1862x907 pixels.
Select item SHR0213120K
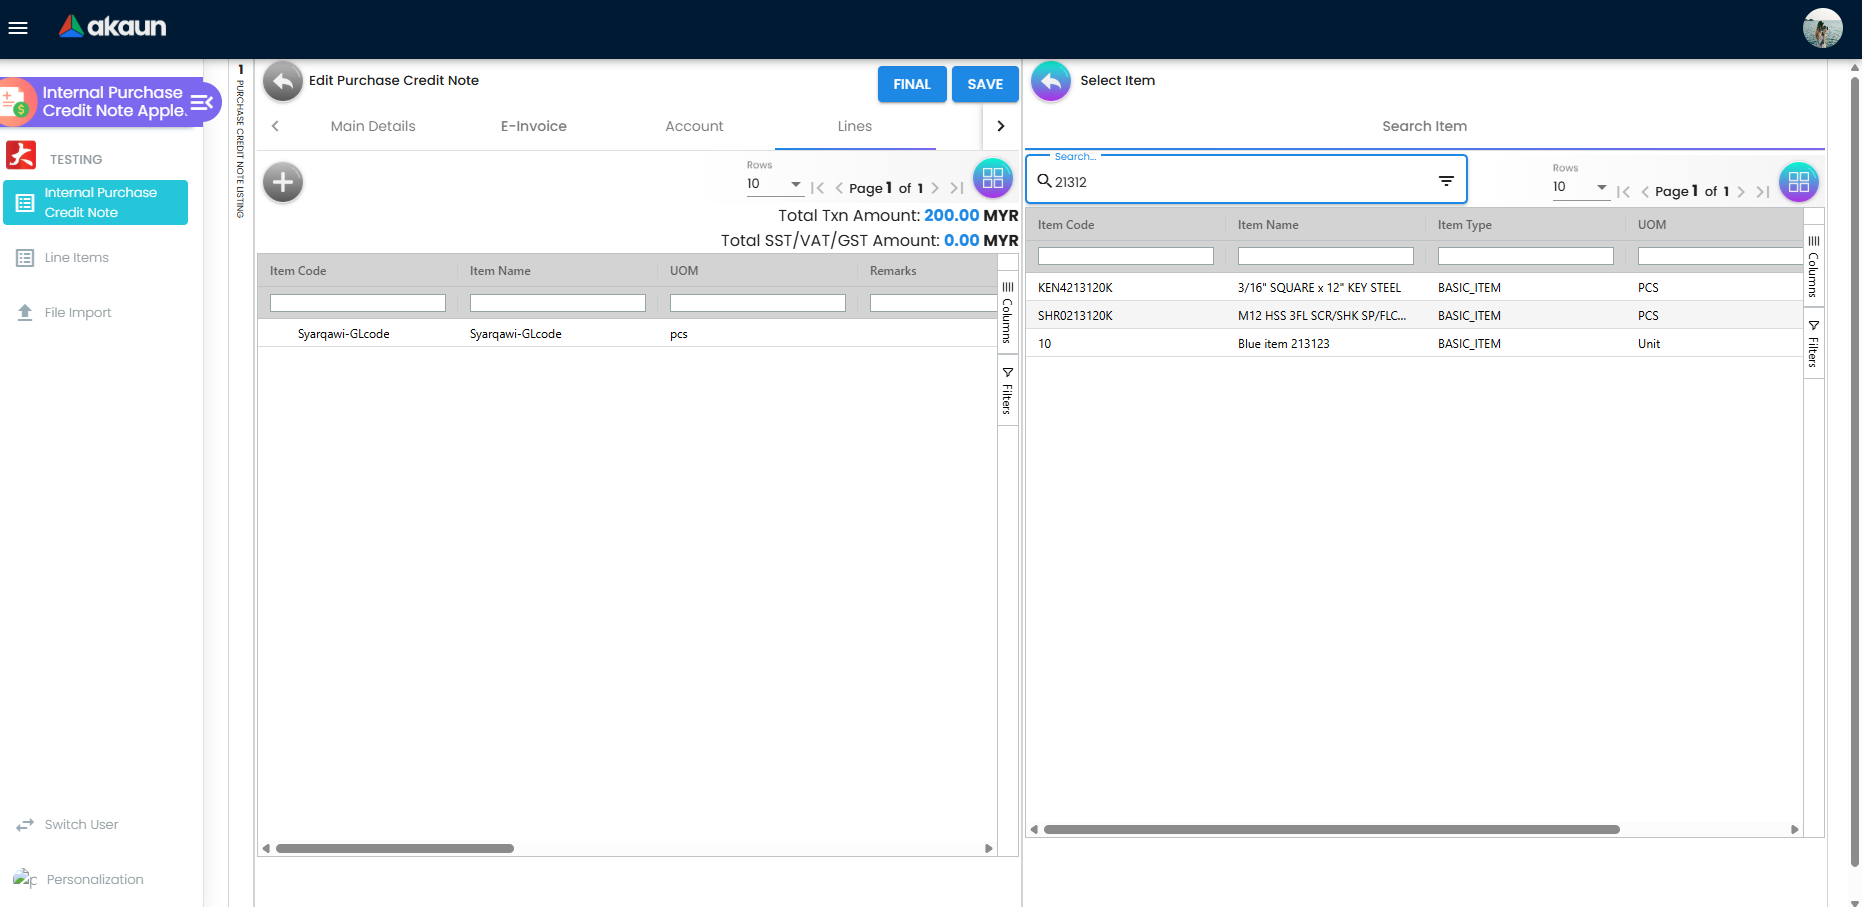1414,316
